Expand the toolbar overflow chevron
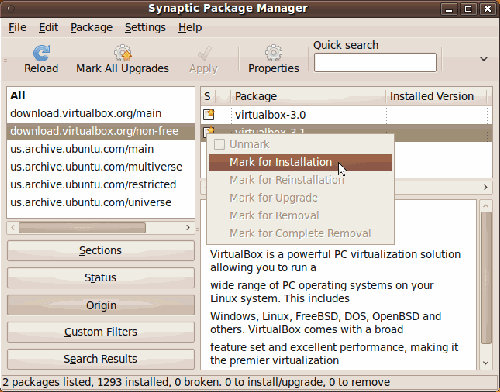 (x=484, y=59)
